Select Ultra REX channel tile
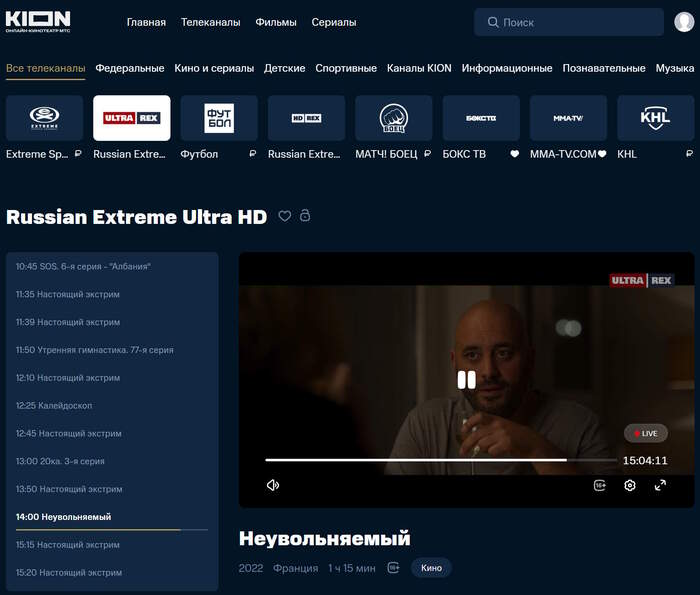Screen dimensions: 700x595 (x=132, y=118)
